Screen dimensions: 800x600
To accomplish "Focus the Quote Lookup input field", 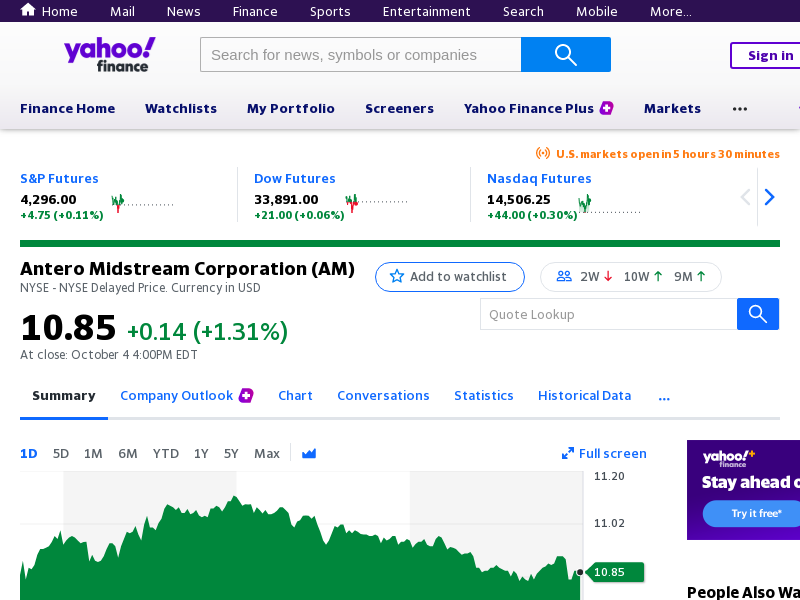I will [x=609, y=314].
